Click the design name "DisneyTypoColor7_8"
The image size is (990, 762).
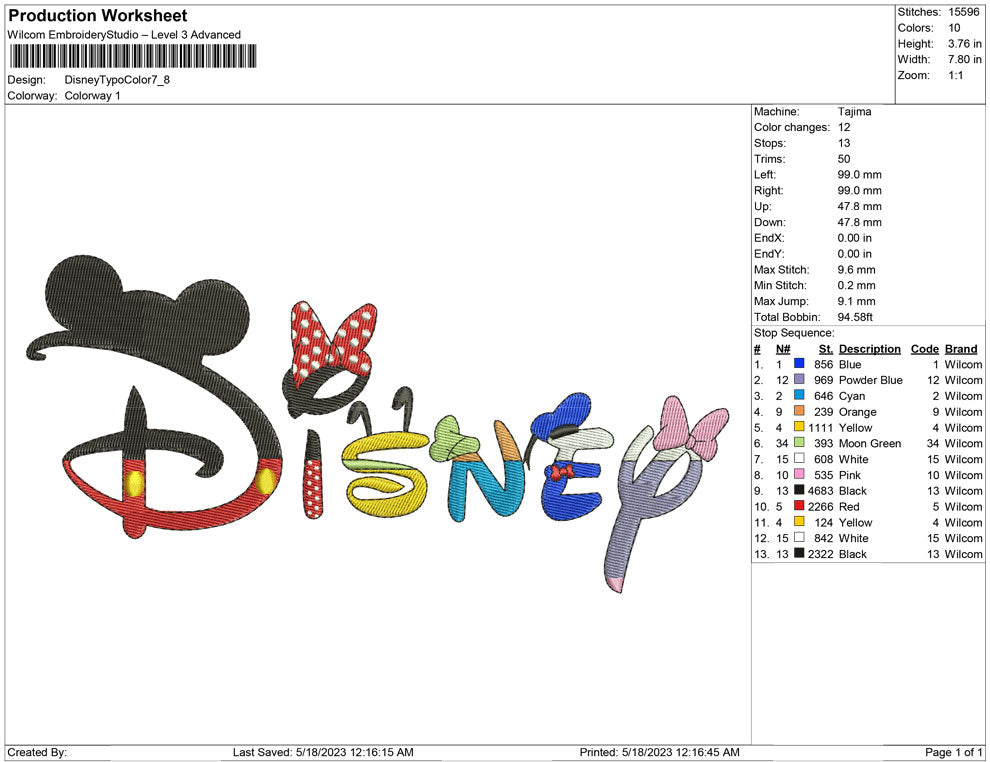pos(117,80)
